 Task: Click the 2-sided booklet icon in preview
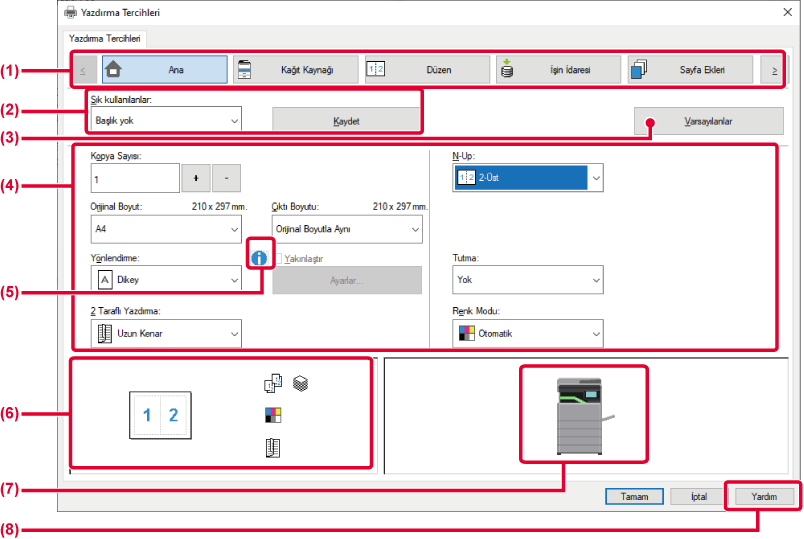tap(273, 448)
